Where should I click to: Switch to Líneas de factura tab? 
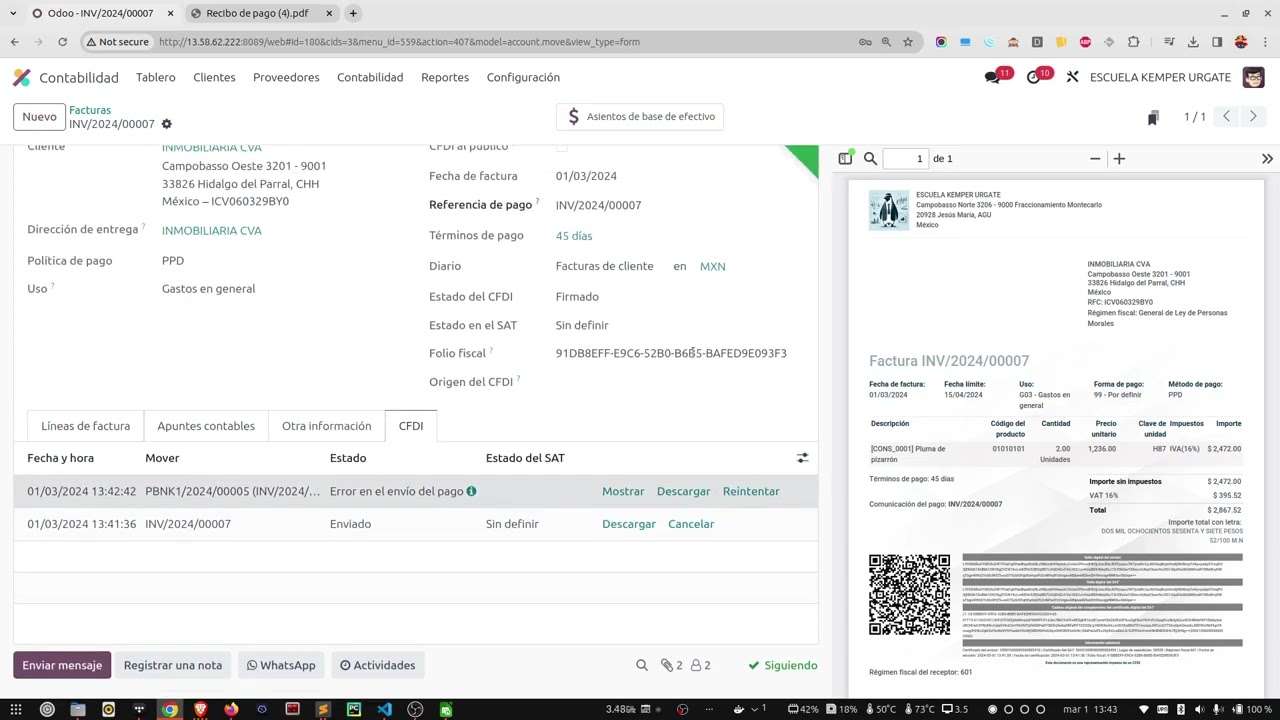pyautogui.click(x=85, y=426)
